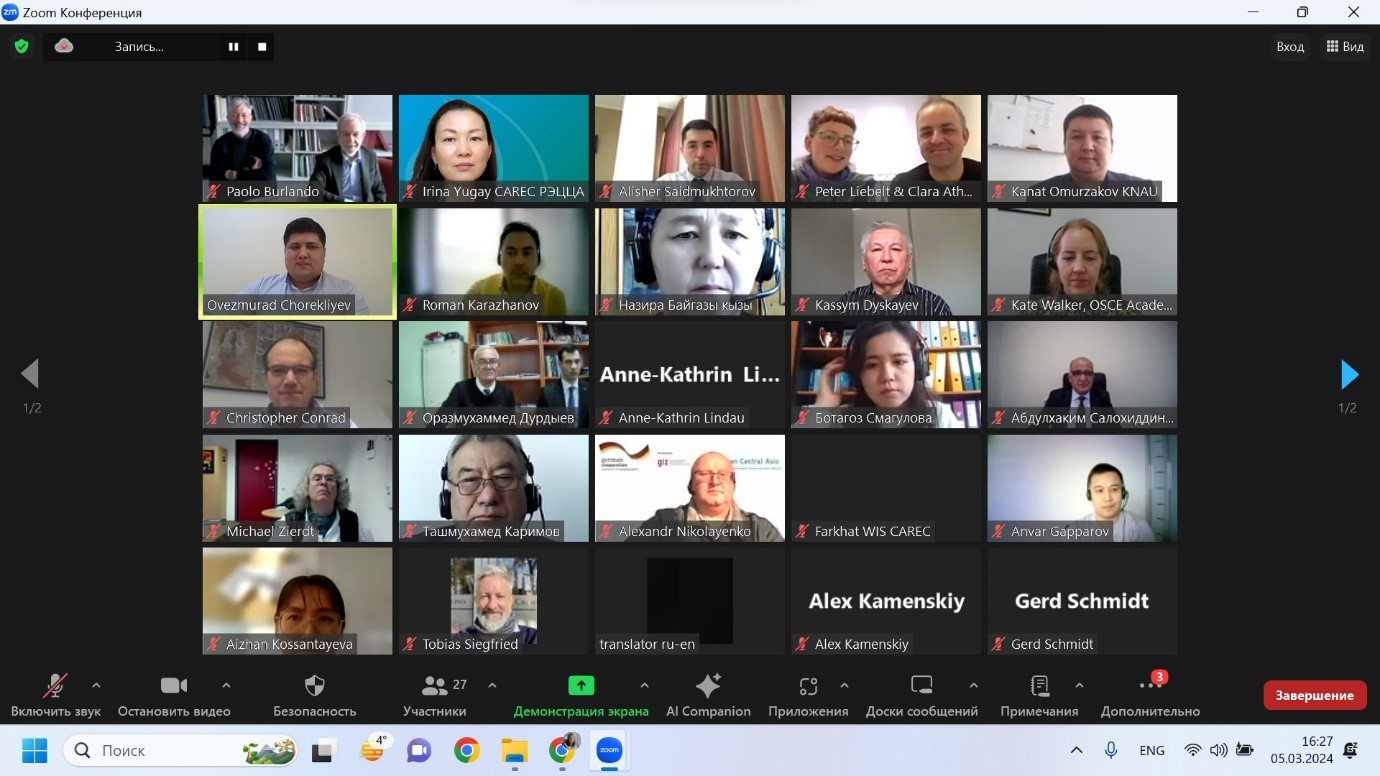Stop your video with Остановить видео

coord(174,695)
